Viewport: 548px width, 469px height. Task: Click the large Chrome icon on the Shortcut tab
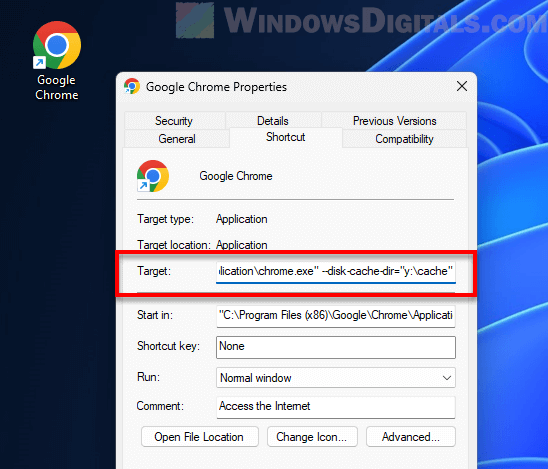(x=153, y=176)
